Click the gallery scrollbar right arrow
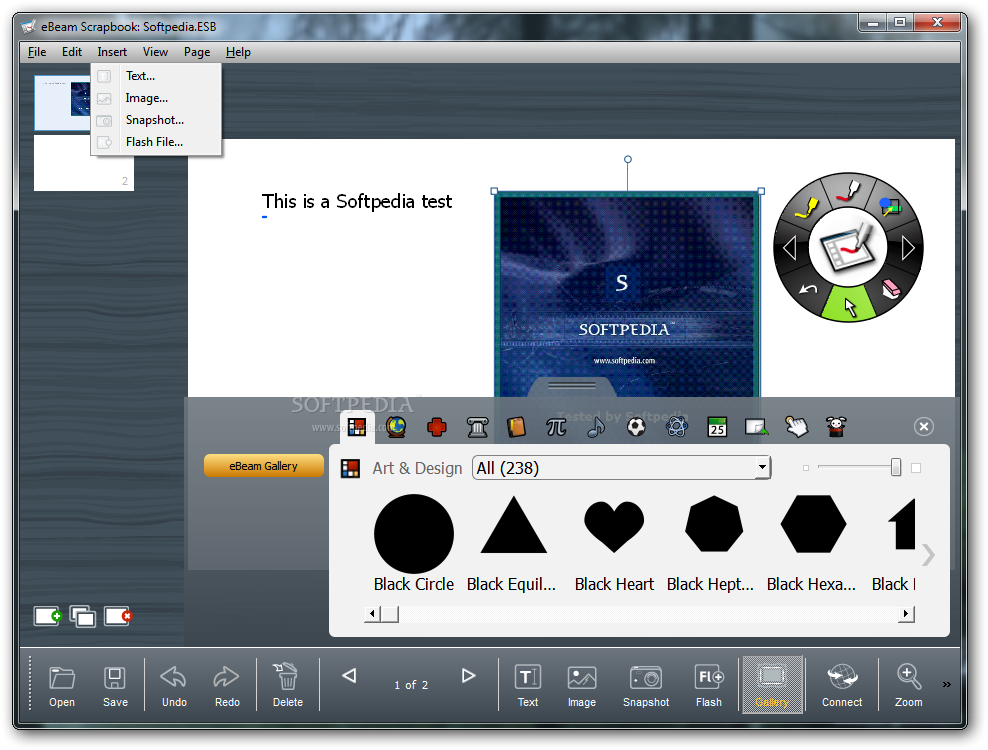Screen dimensions: 988x750 click(x=906, y=613)
